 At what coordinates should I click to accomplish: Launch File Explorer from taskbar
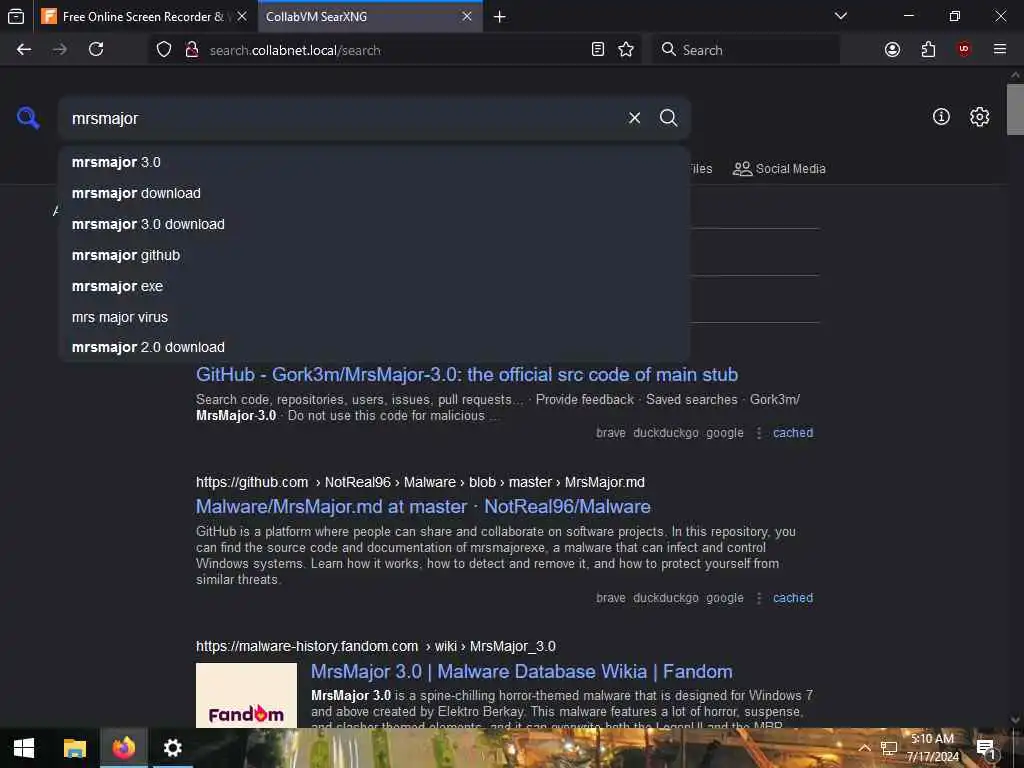point(74,748)
